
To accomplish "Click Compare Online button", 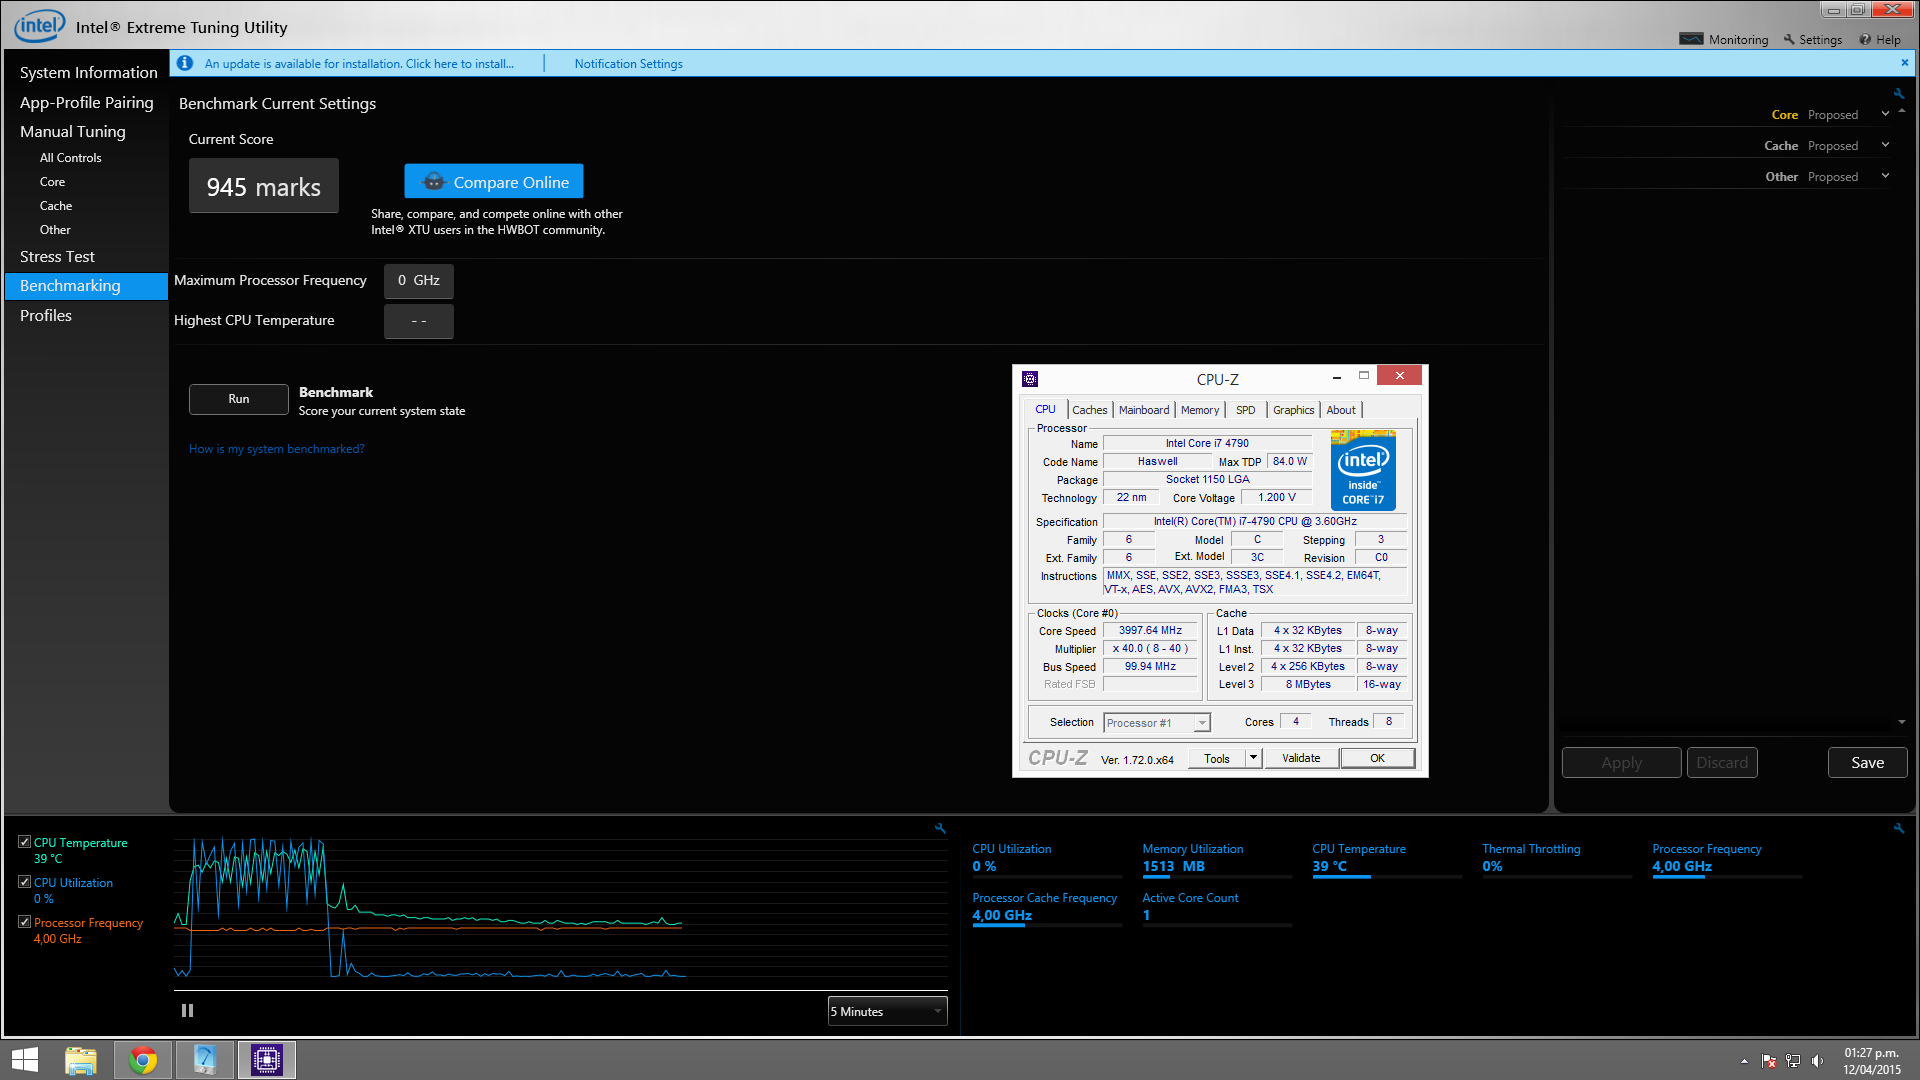I will pos(494,181).
